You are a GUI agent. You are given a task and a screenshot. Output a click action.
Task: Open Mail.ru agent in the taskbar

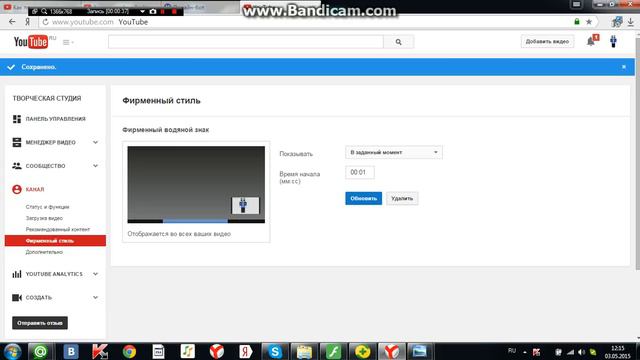40,351
